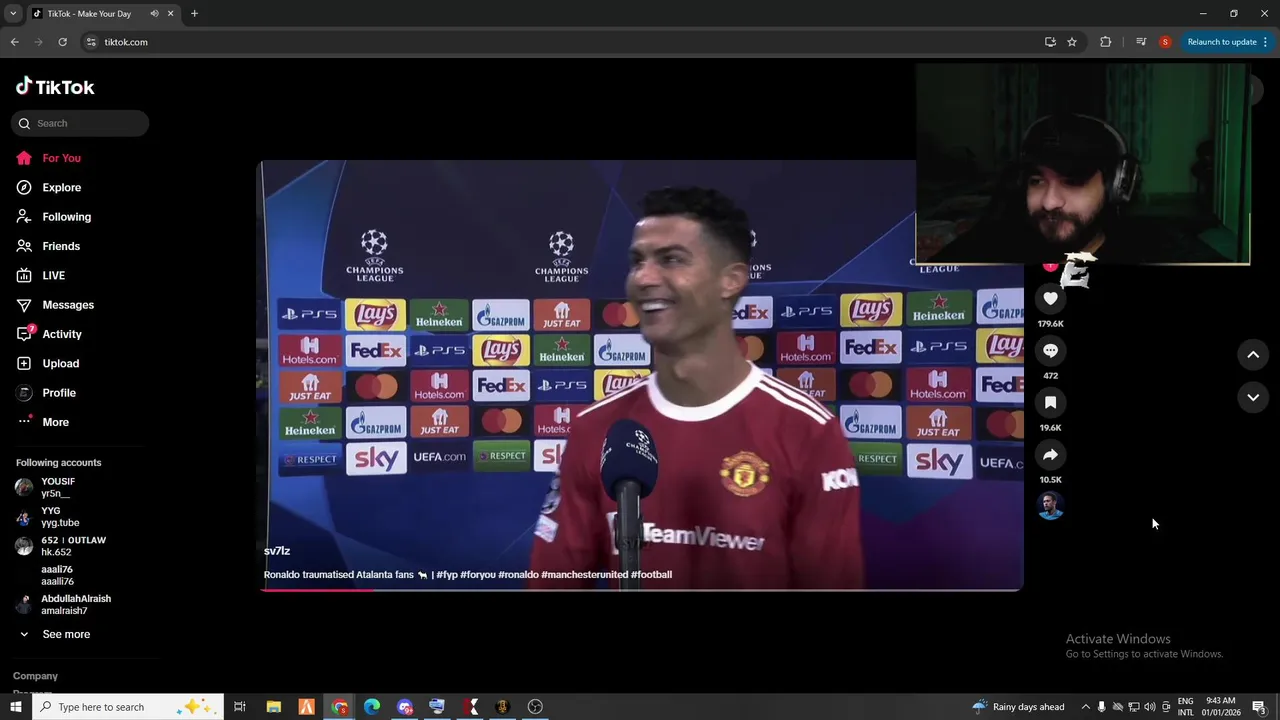Click the TikTok logo

pyautogui.click(x=55, y=87)
